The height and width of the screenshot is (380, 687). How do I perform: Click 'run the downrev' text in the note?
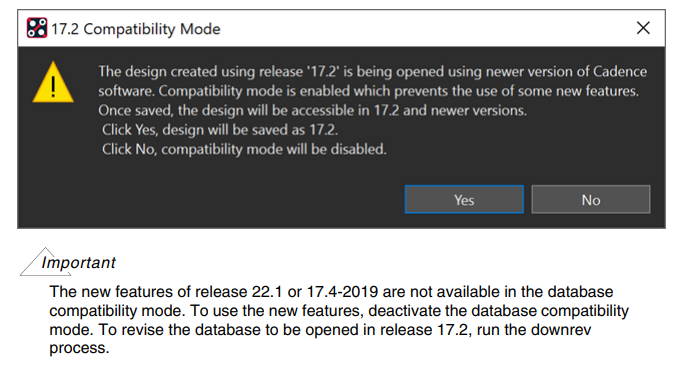click(x=534, y=329)
